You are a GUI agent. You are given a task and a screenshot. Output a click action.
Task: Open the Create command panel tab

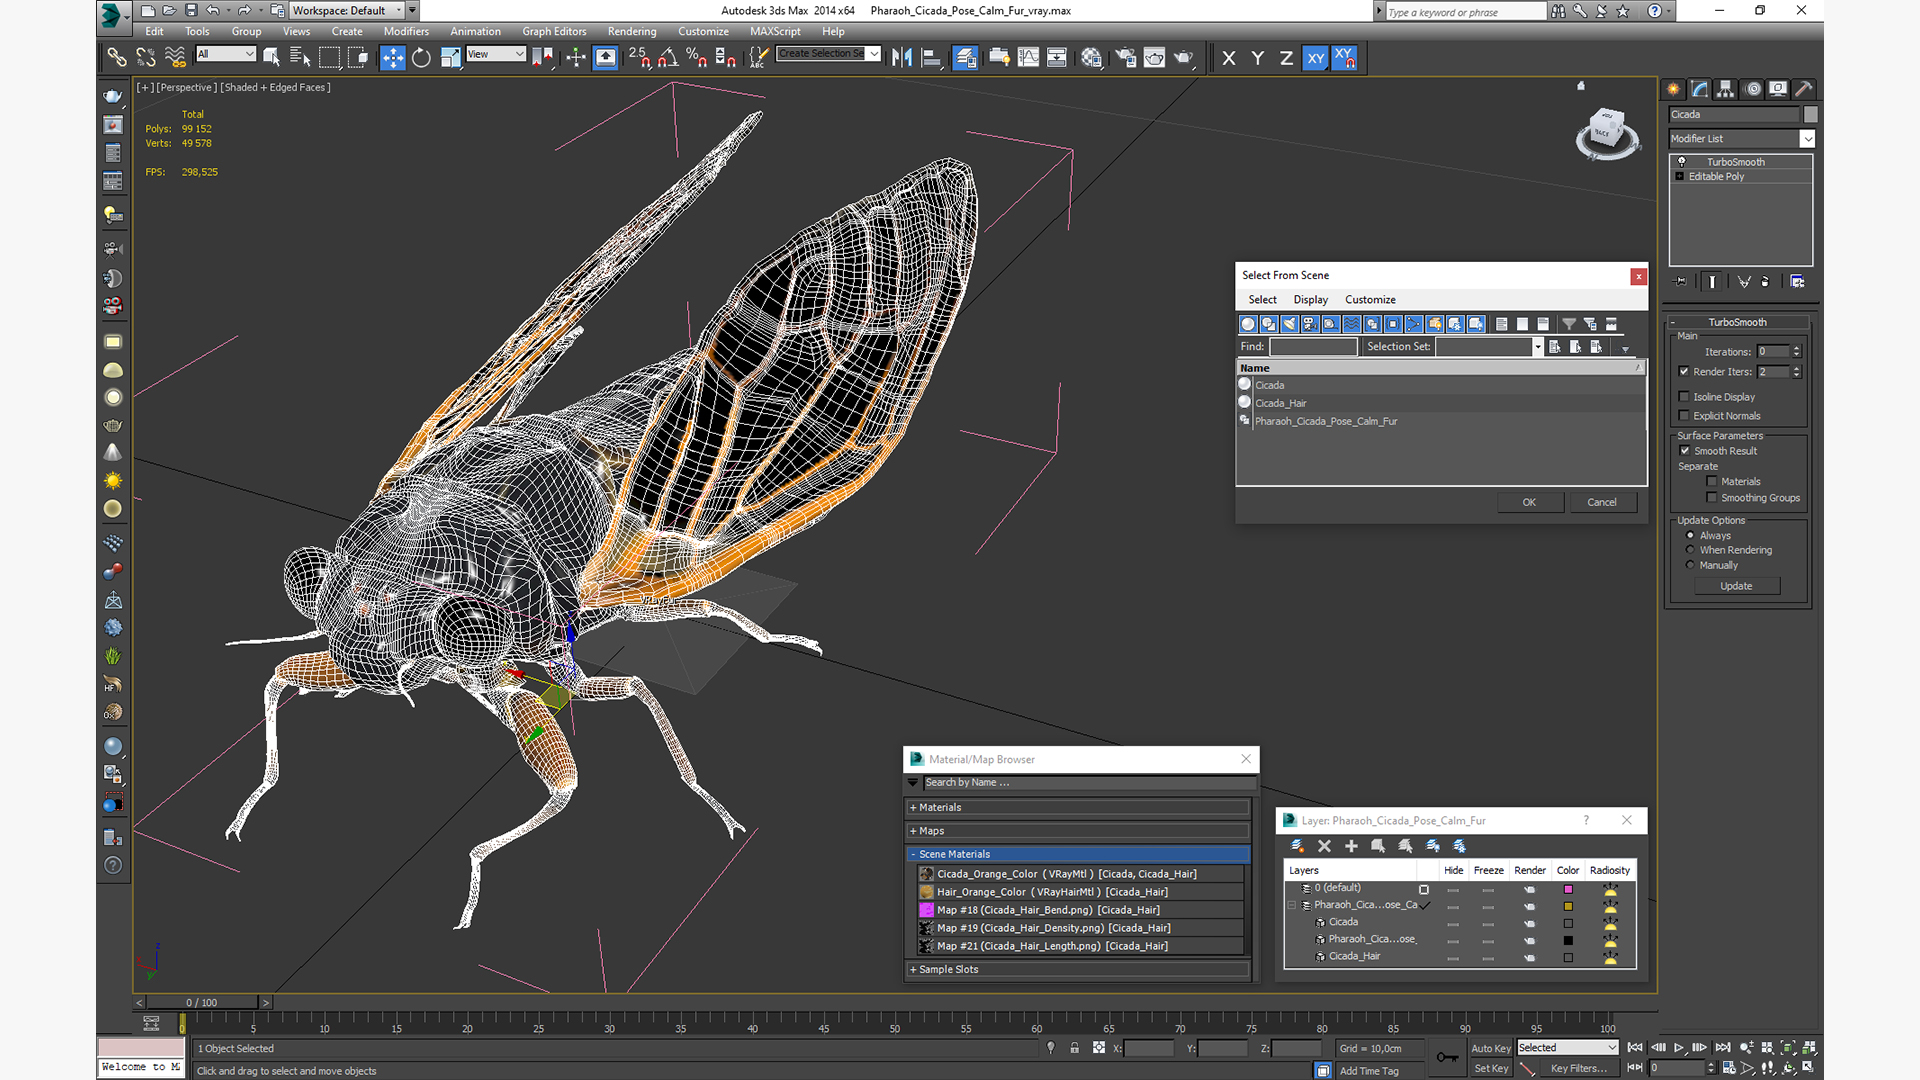tap(1673, 89)
